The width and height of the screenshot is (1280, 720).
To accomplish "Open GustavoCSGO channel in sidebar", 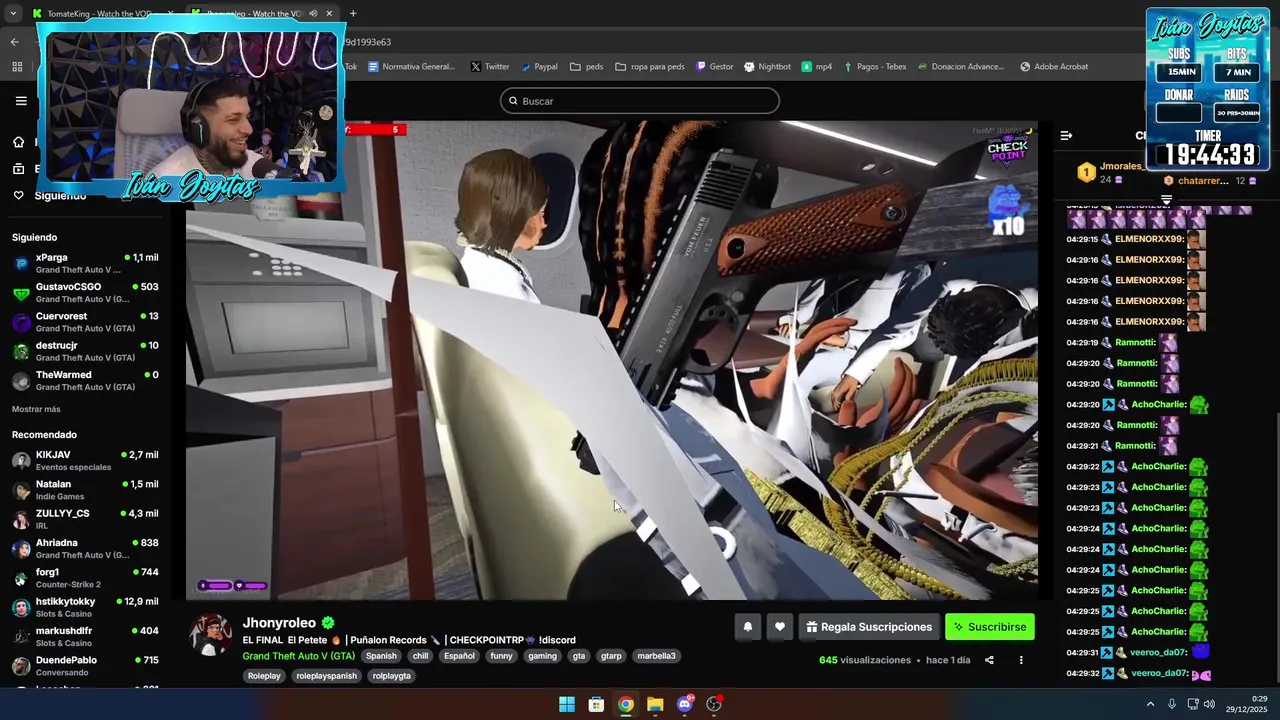I will tap(85, 293).
